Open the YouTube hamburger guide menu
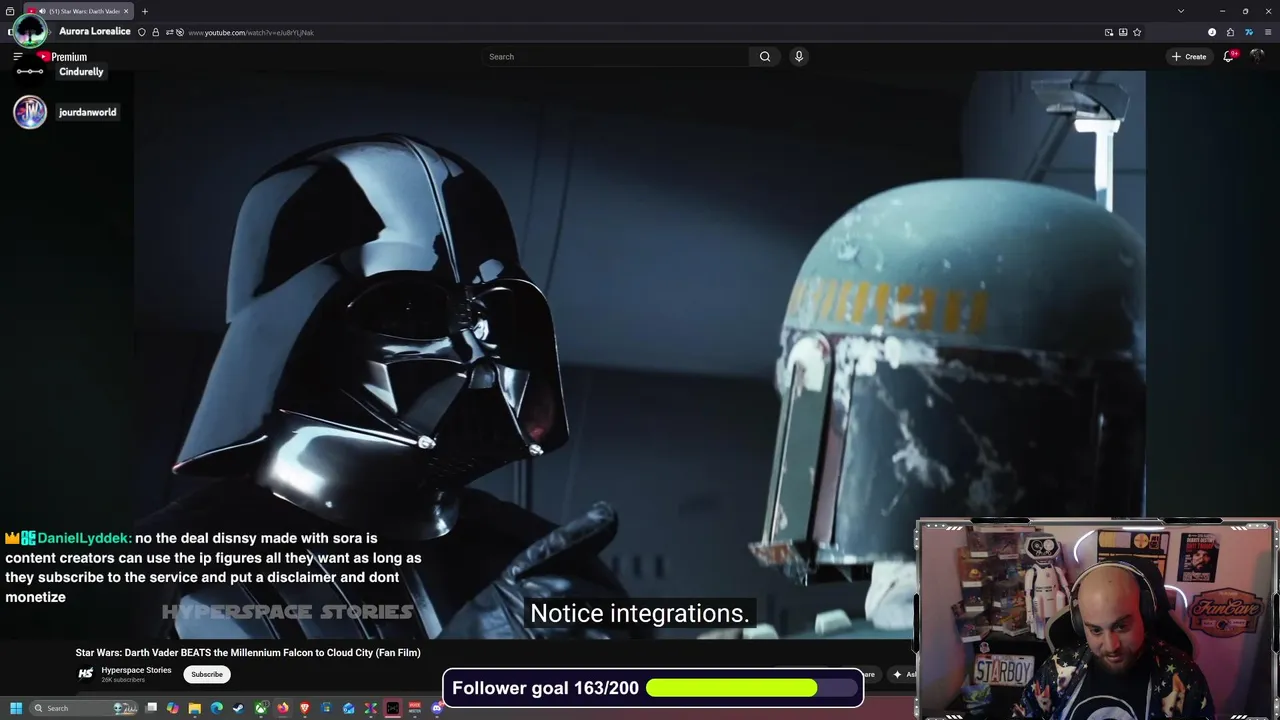Viewport: 1280px width, 720px height. [x=17, y=57]
